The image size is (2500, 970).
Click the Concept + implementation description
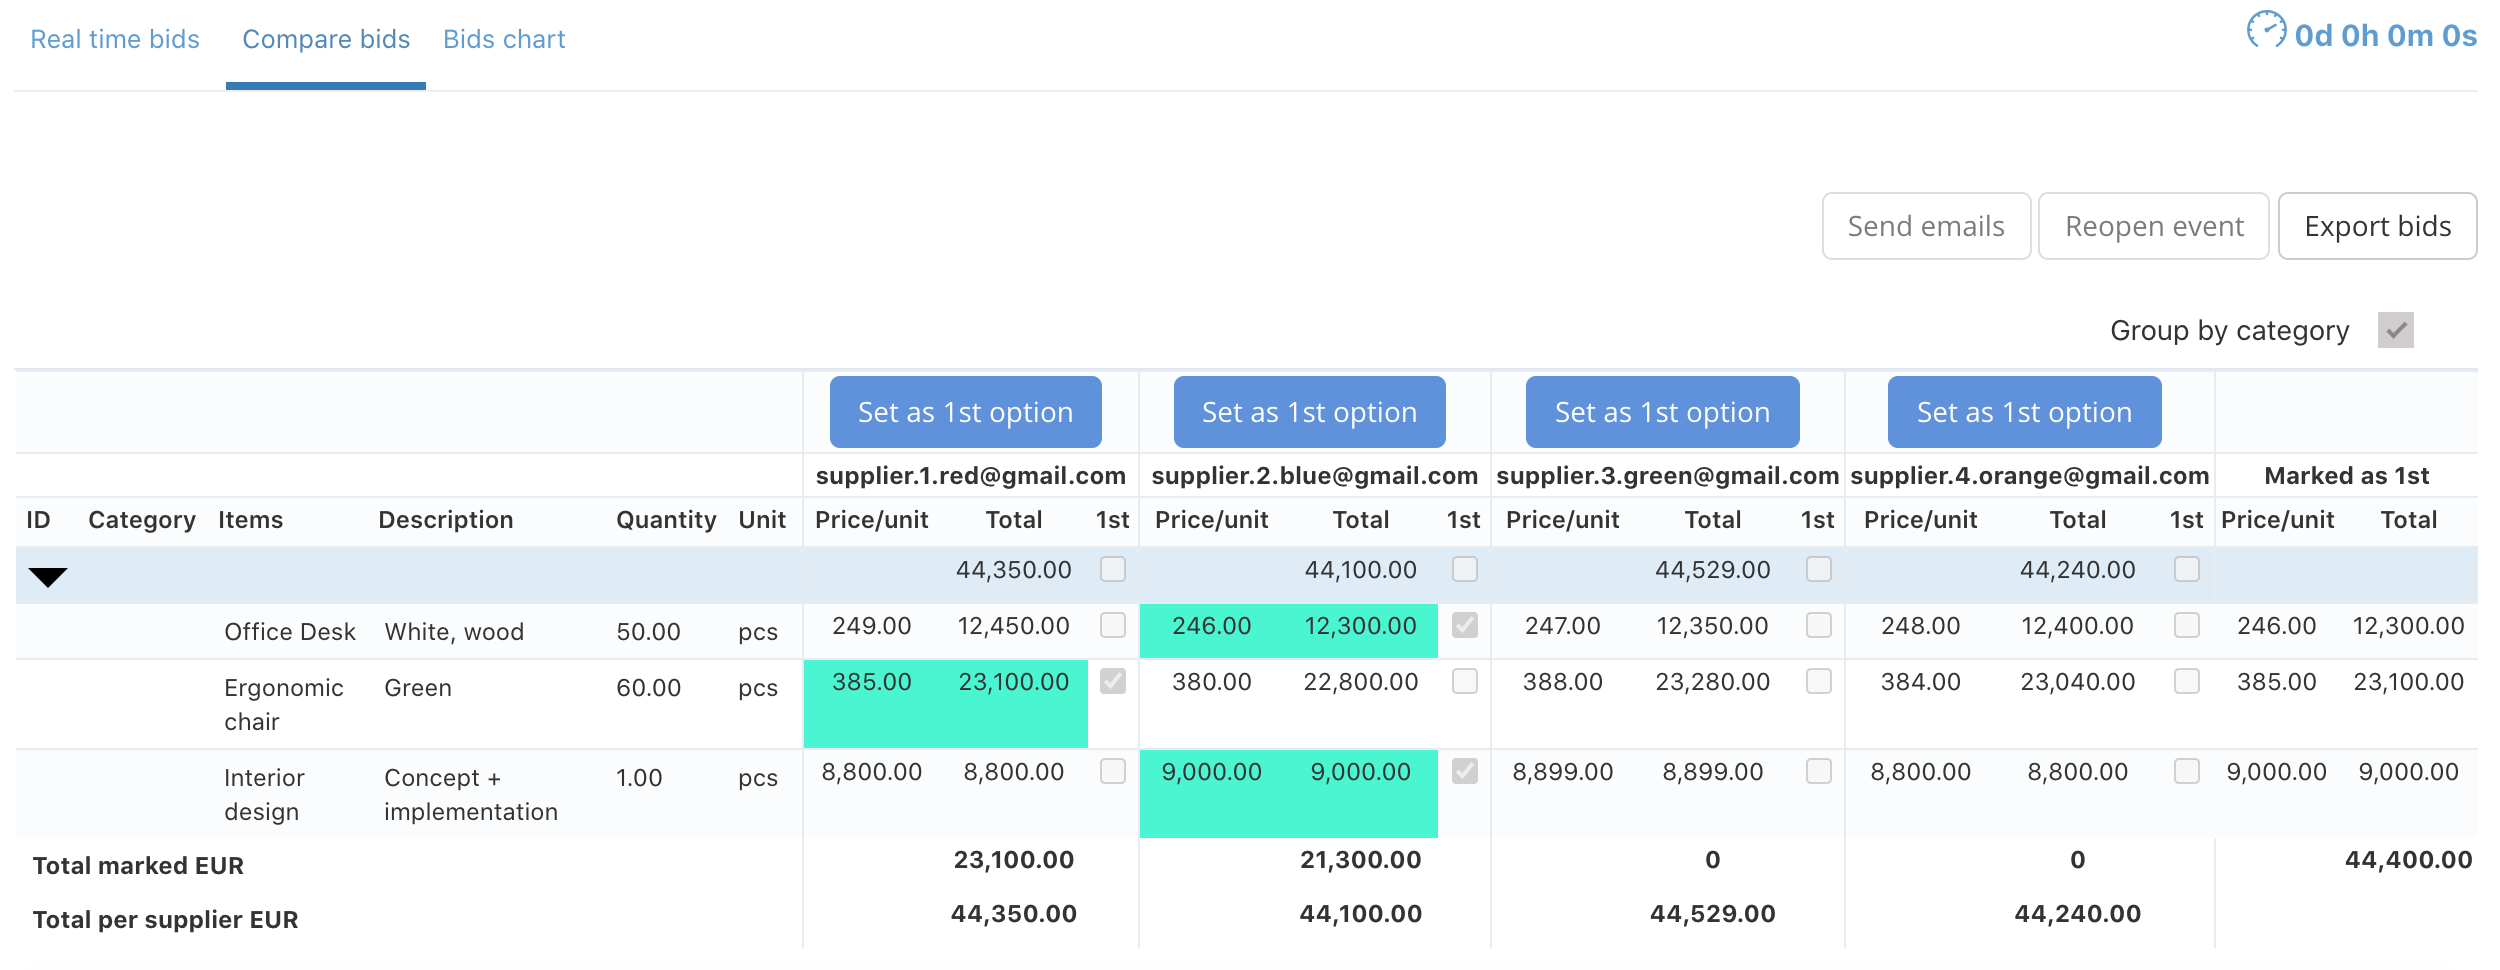(x=470, y=795)
